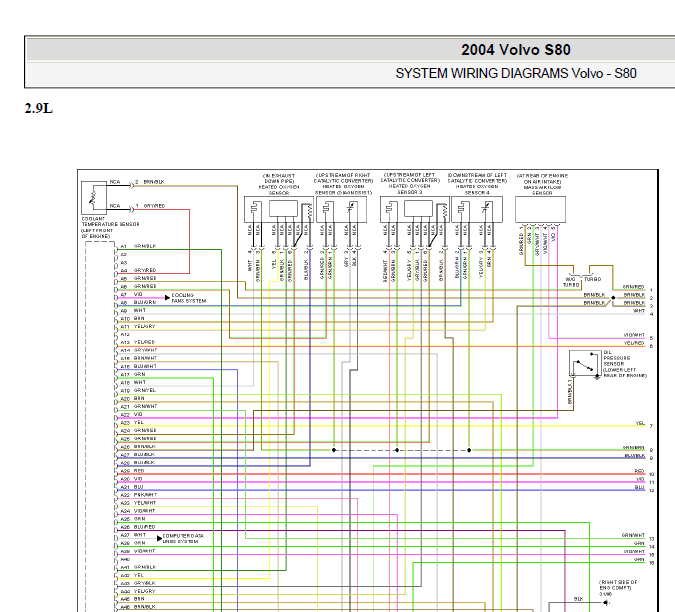The height and width of the screenshot is (612, 675).
Task: Click right-edge 'RED' label at reference 10
Action: click(639, 471)
